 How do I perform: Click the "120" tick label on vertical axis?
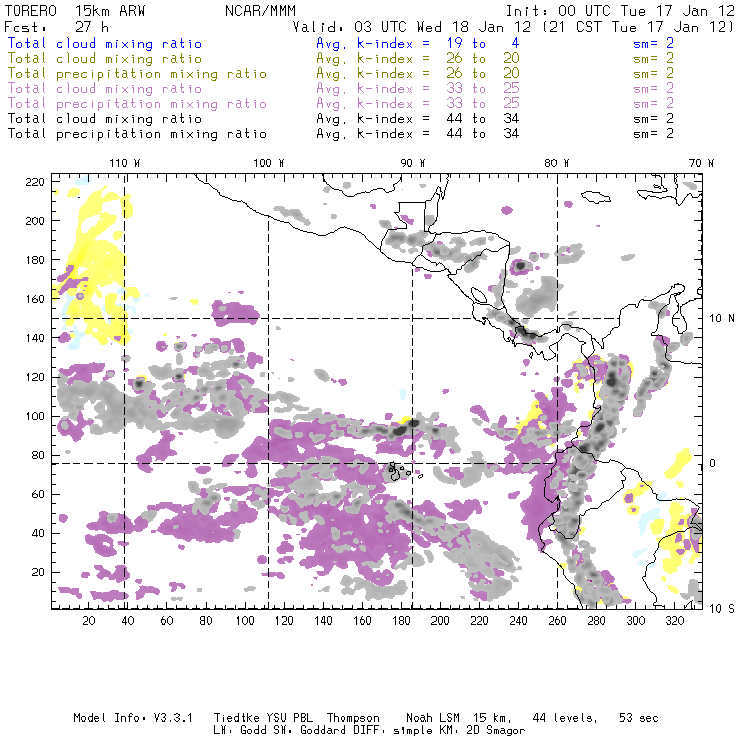[x=35, y=377]
